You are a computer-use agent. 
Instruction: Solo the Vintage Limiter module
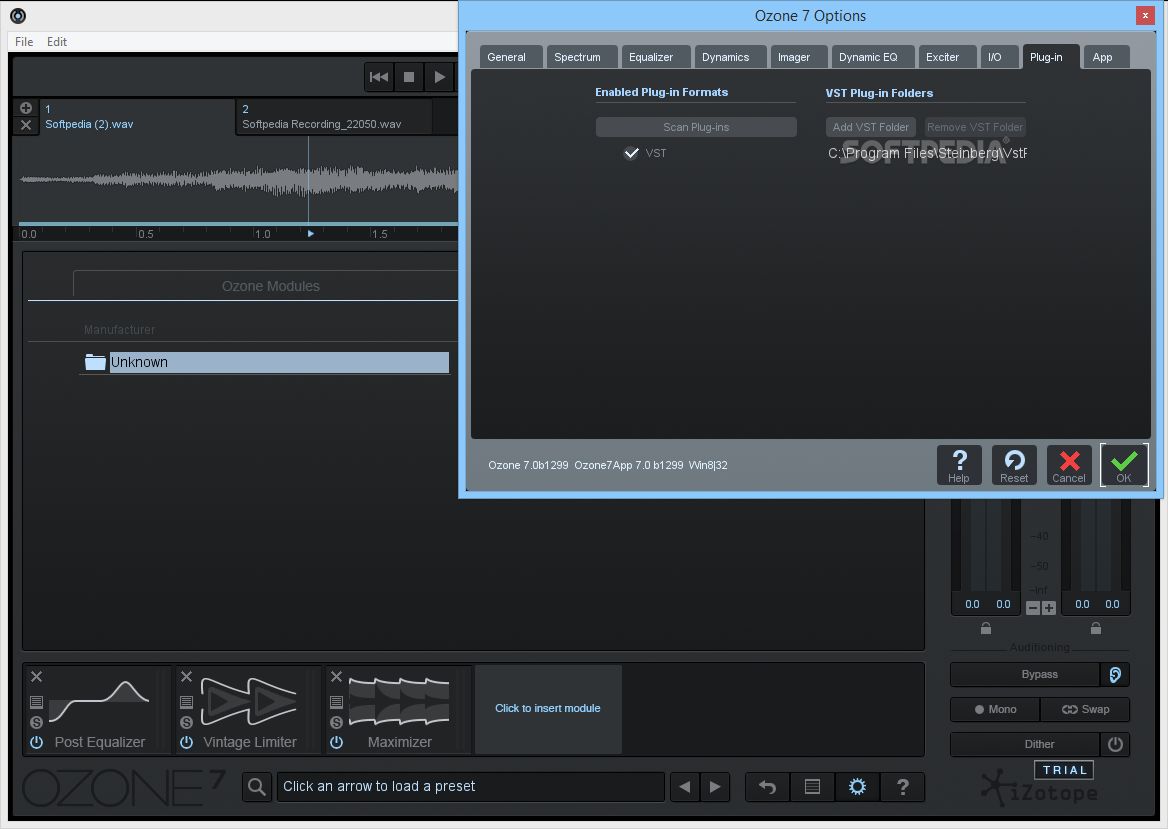point(186,722)
